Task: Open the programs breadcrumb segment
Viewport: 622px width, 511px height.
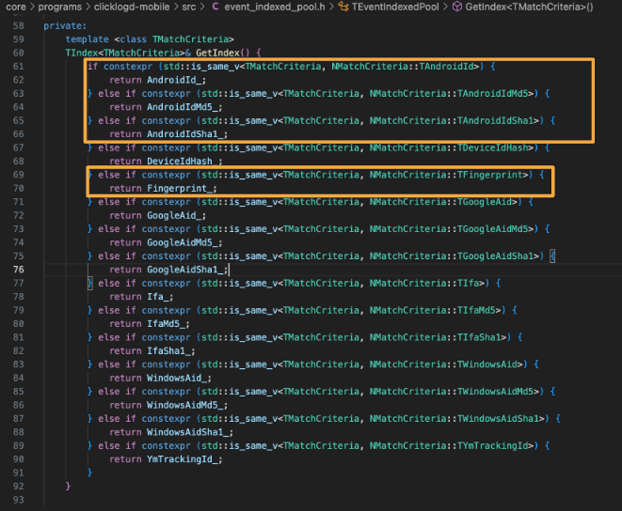Action: [60, 7]
